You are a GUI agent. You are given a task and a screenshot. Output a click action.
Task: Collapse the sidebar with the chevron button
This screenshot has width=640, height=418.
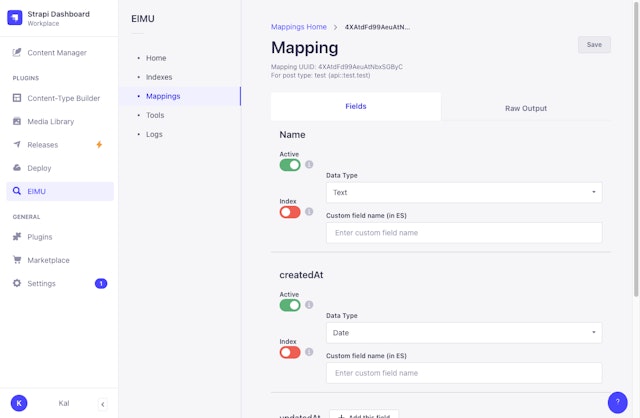point(102,403)
